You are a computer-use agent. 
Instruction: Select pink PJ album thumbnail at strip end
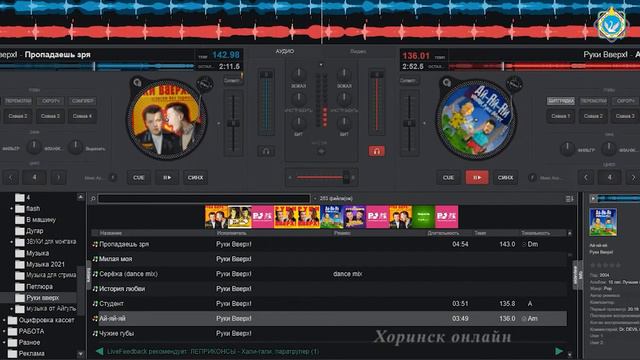[x=447, y=217]
